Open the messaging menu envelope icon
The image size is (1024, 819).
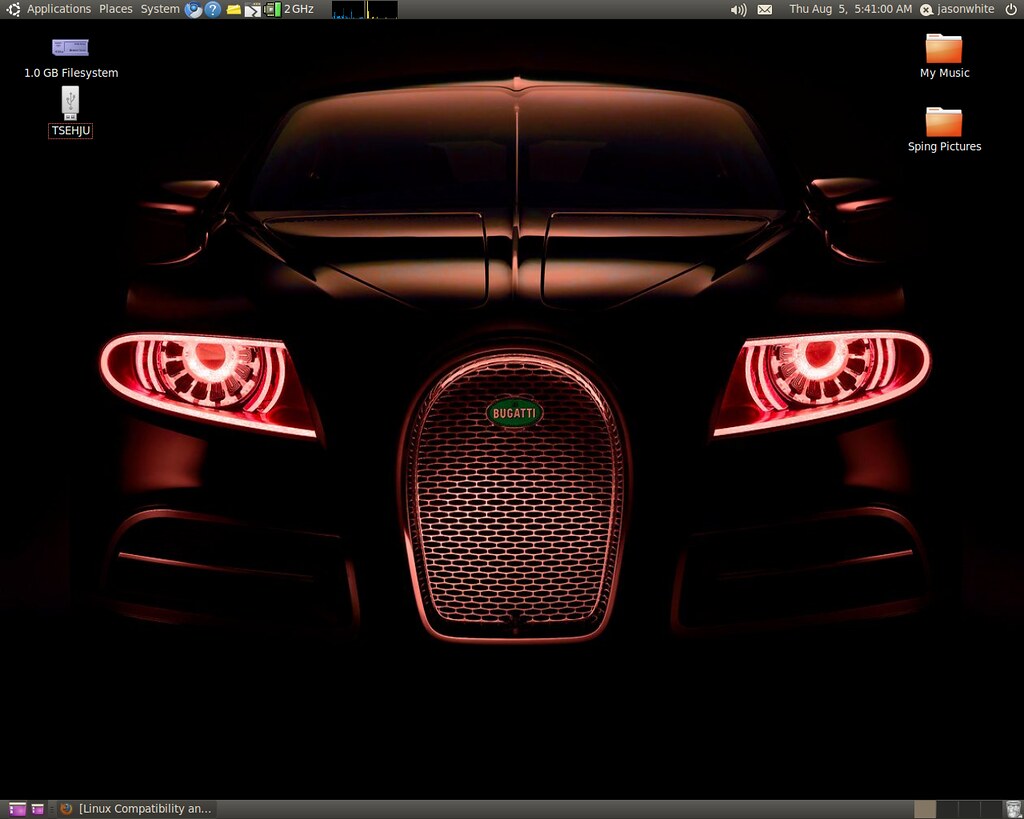coord(765,9)
